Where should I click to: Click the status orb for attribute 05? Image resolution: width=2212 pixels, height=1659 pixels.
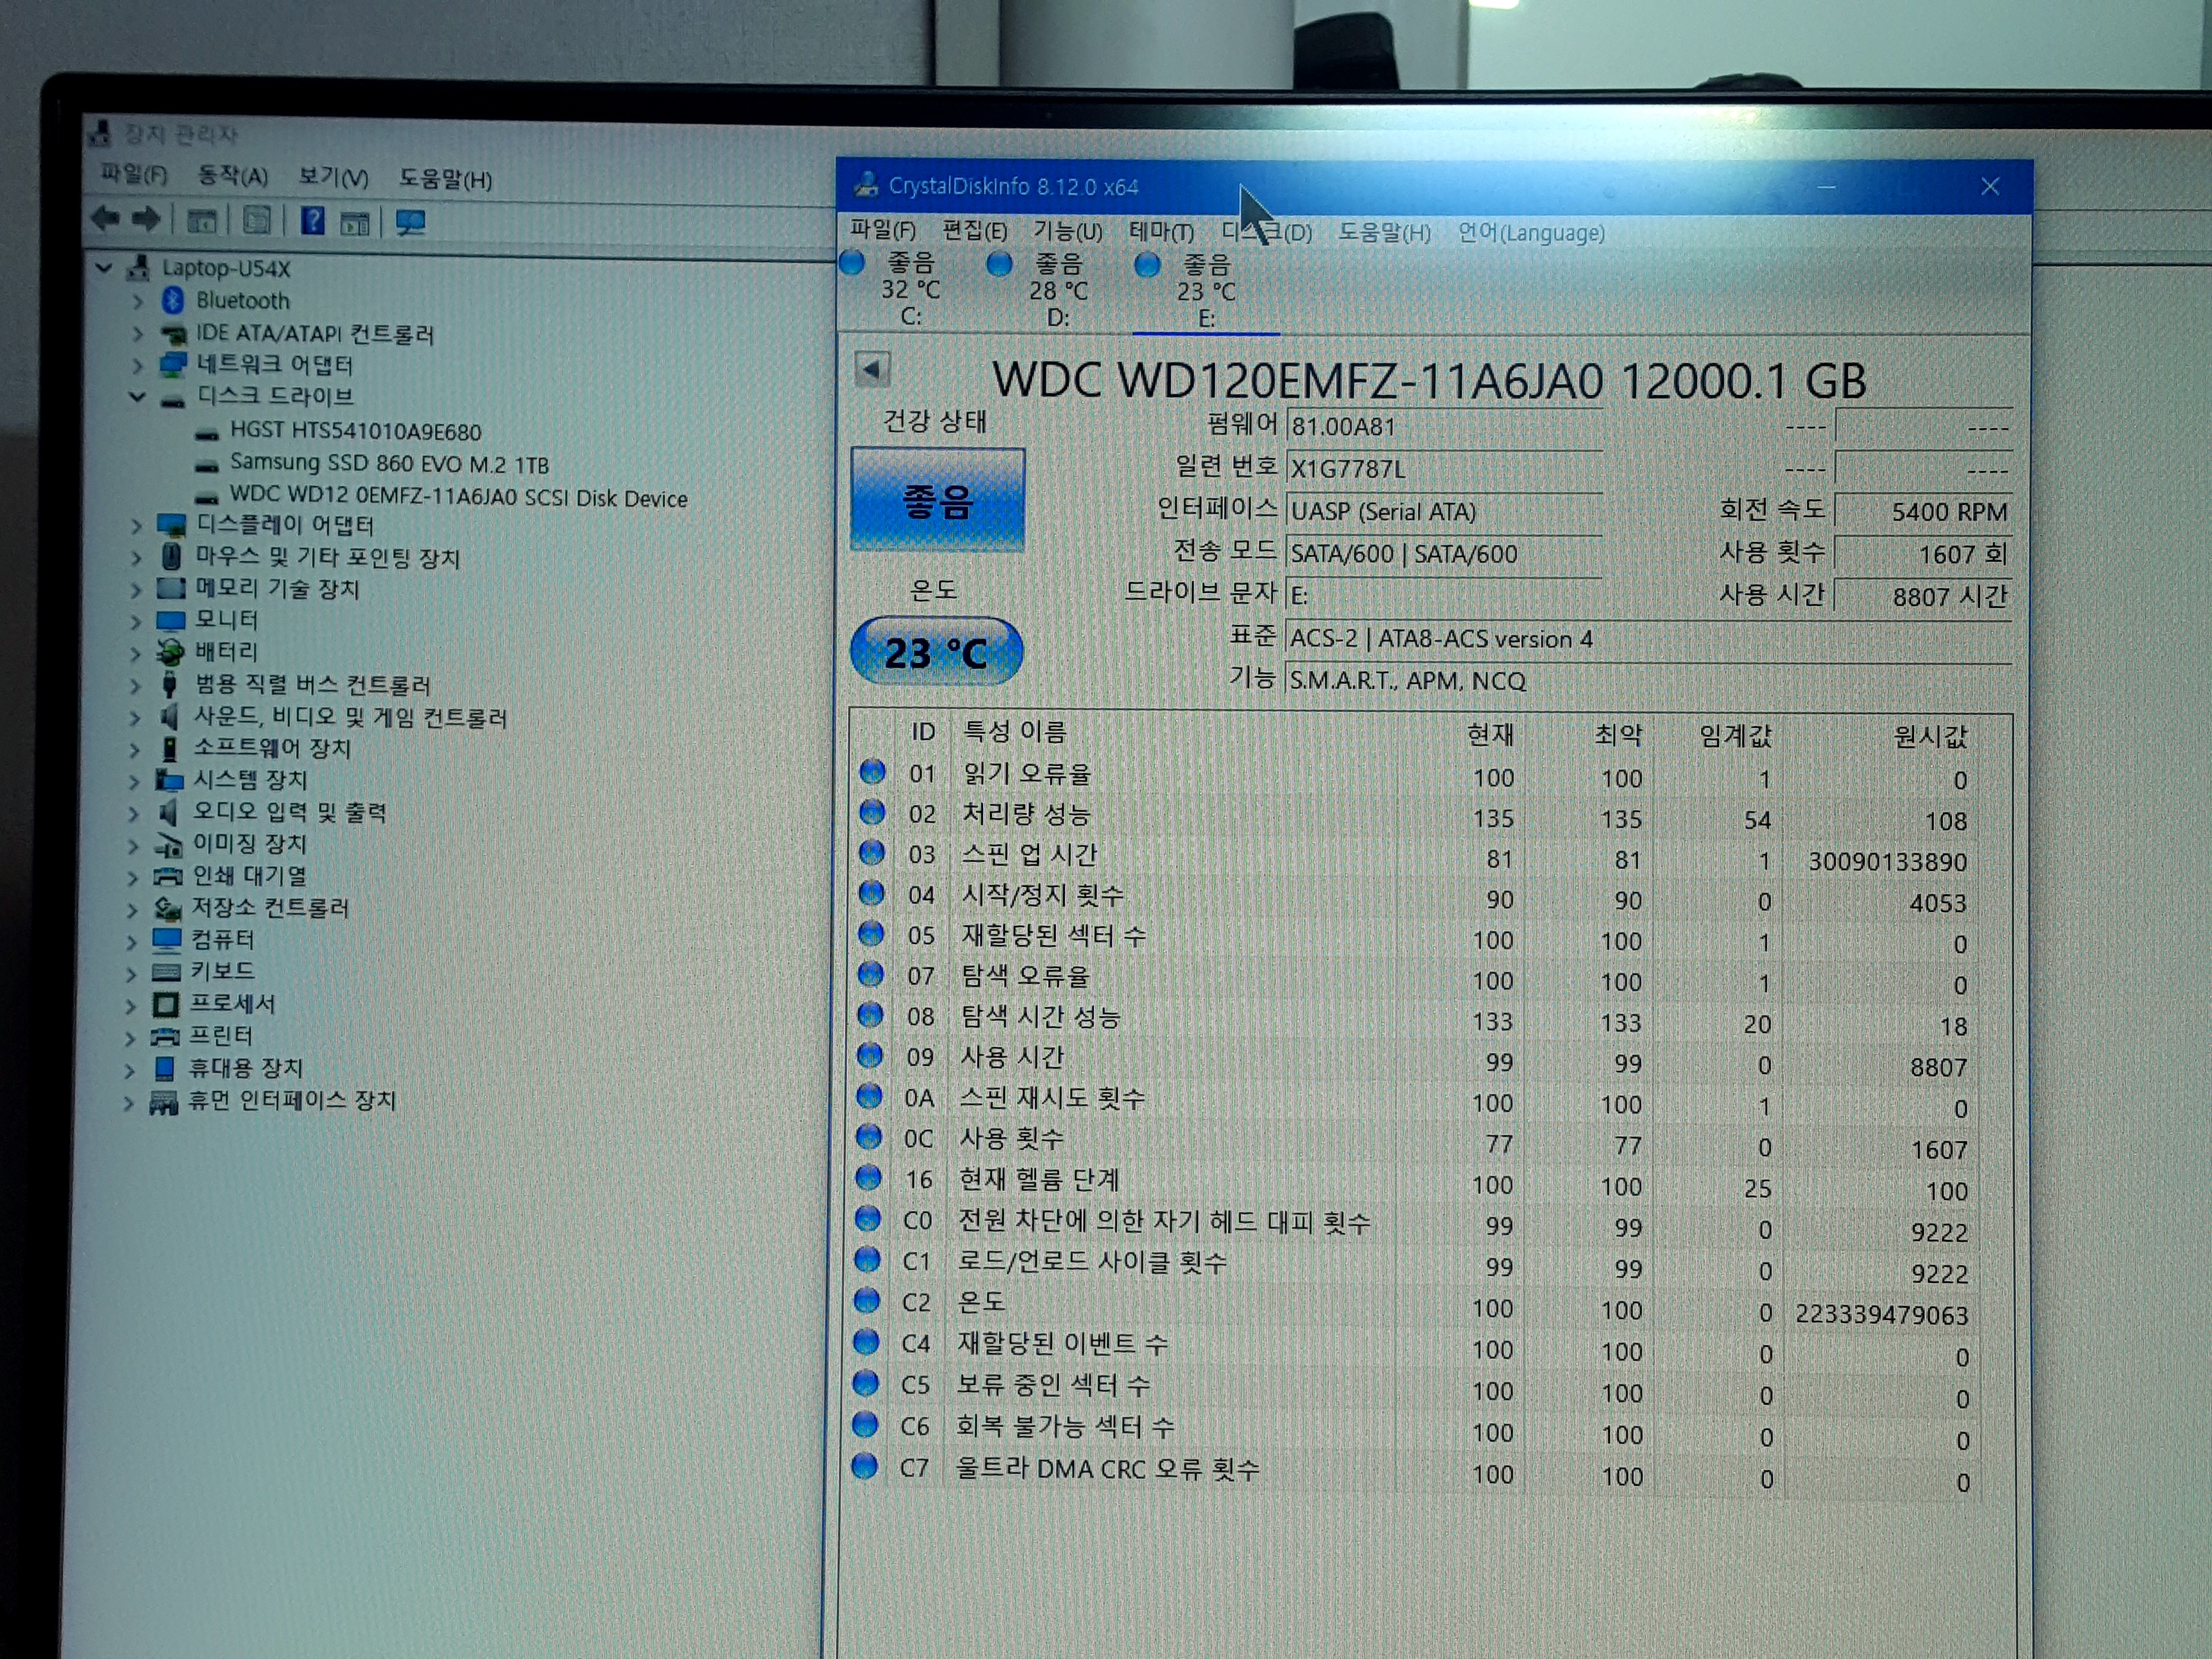click(x=871, y=933)
